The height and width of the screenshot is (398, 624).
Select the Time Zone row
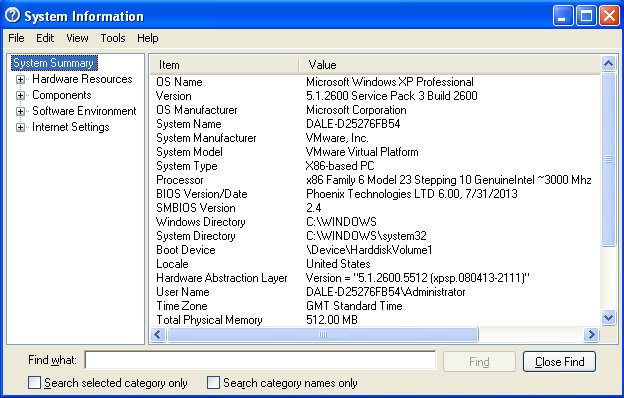[x=375, y=306]
